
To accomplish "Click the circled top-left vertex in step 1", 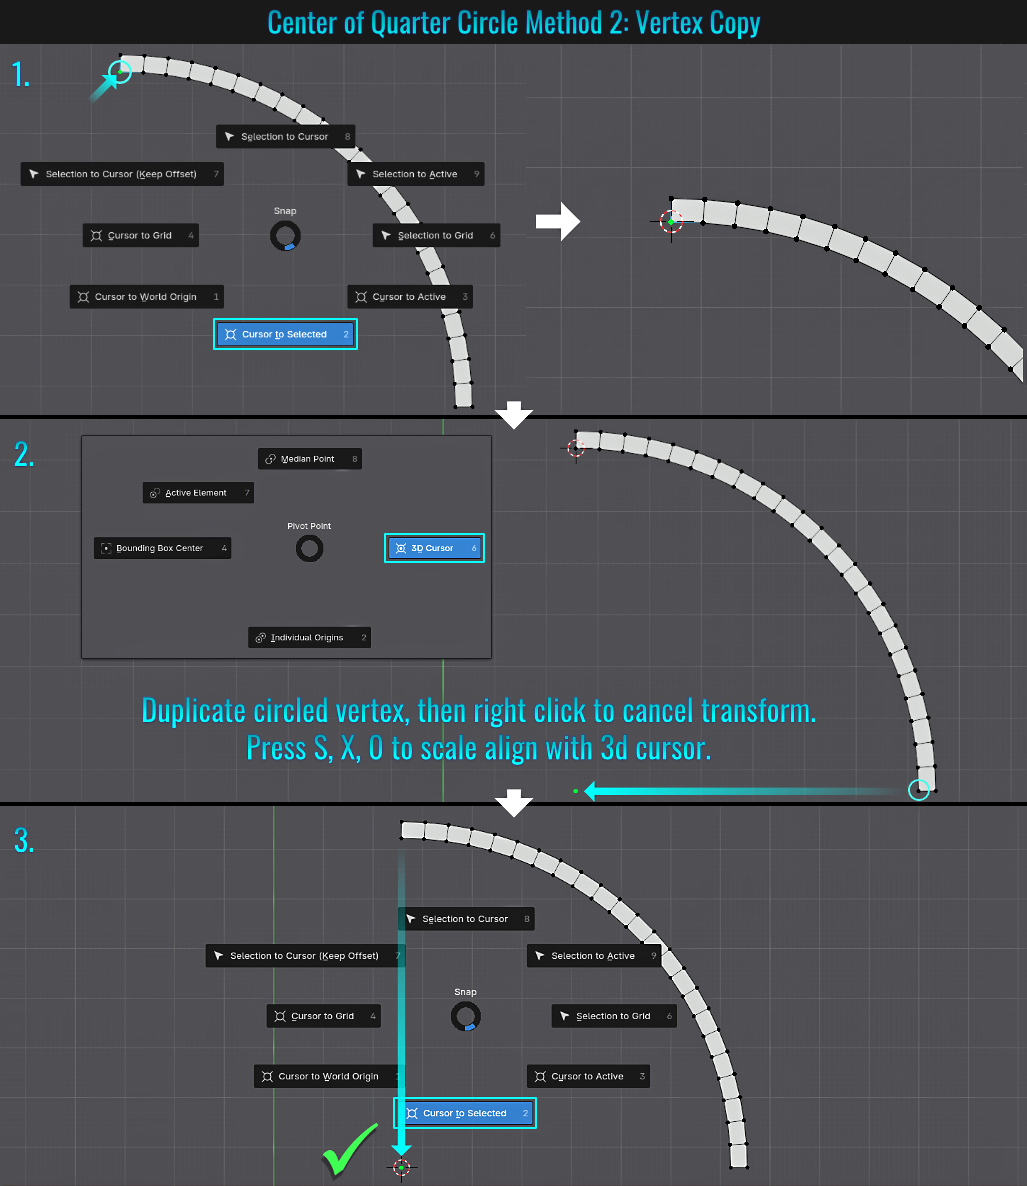I will point(119,71).
